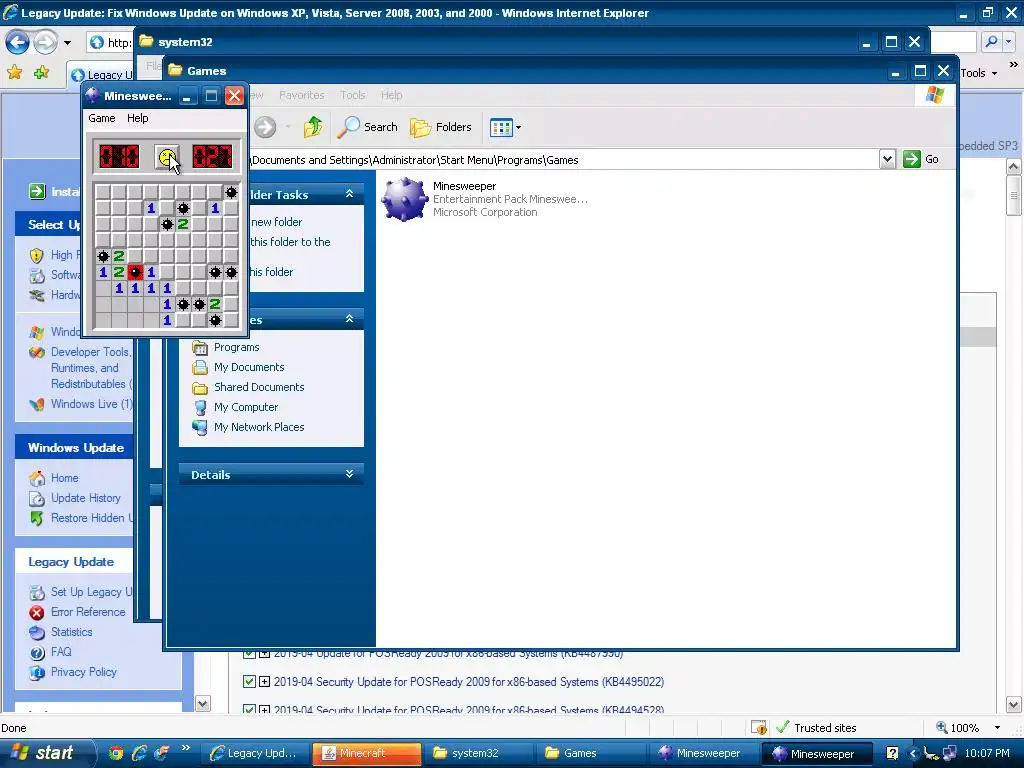Click the Search tool in Games window
The height and width of the screenshot is (768, 1024).
(367, 127)
